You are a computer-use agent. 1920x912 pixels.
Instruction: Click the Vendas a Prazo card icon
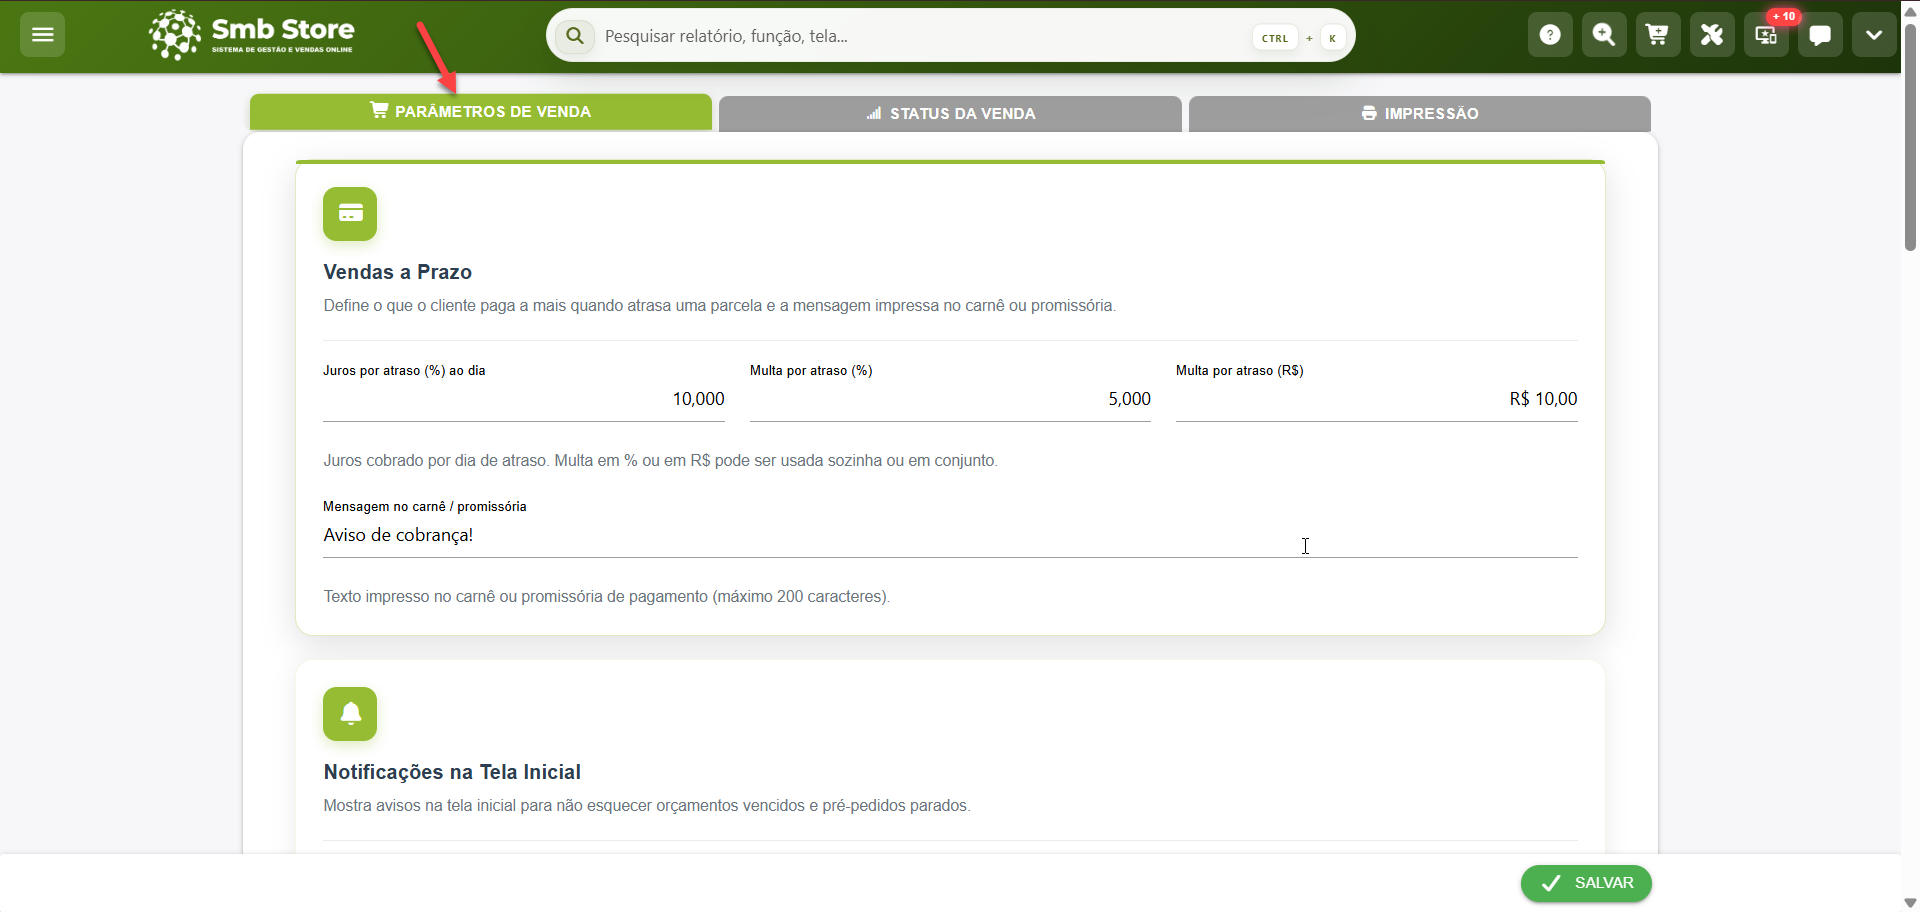350,214
